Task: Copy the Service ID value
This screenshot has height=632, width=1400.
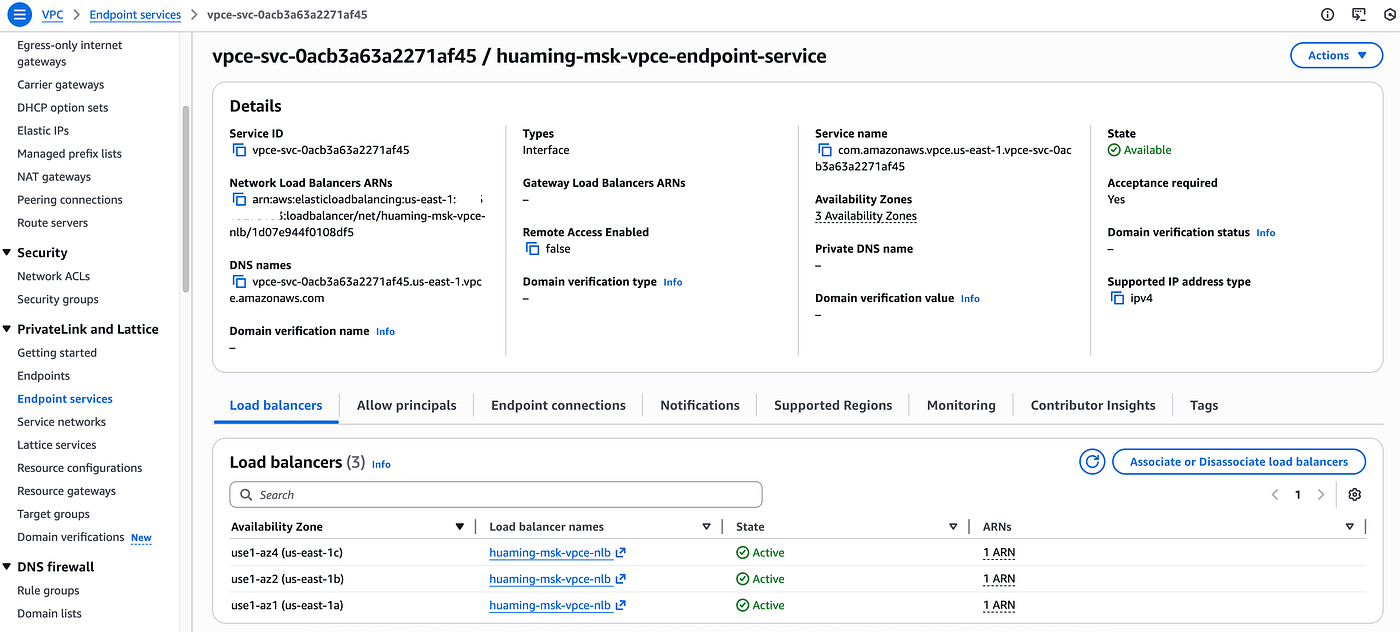Action: click(239, 150)
